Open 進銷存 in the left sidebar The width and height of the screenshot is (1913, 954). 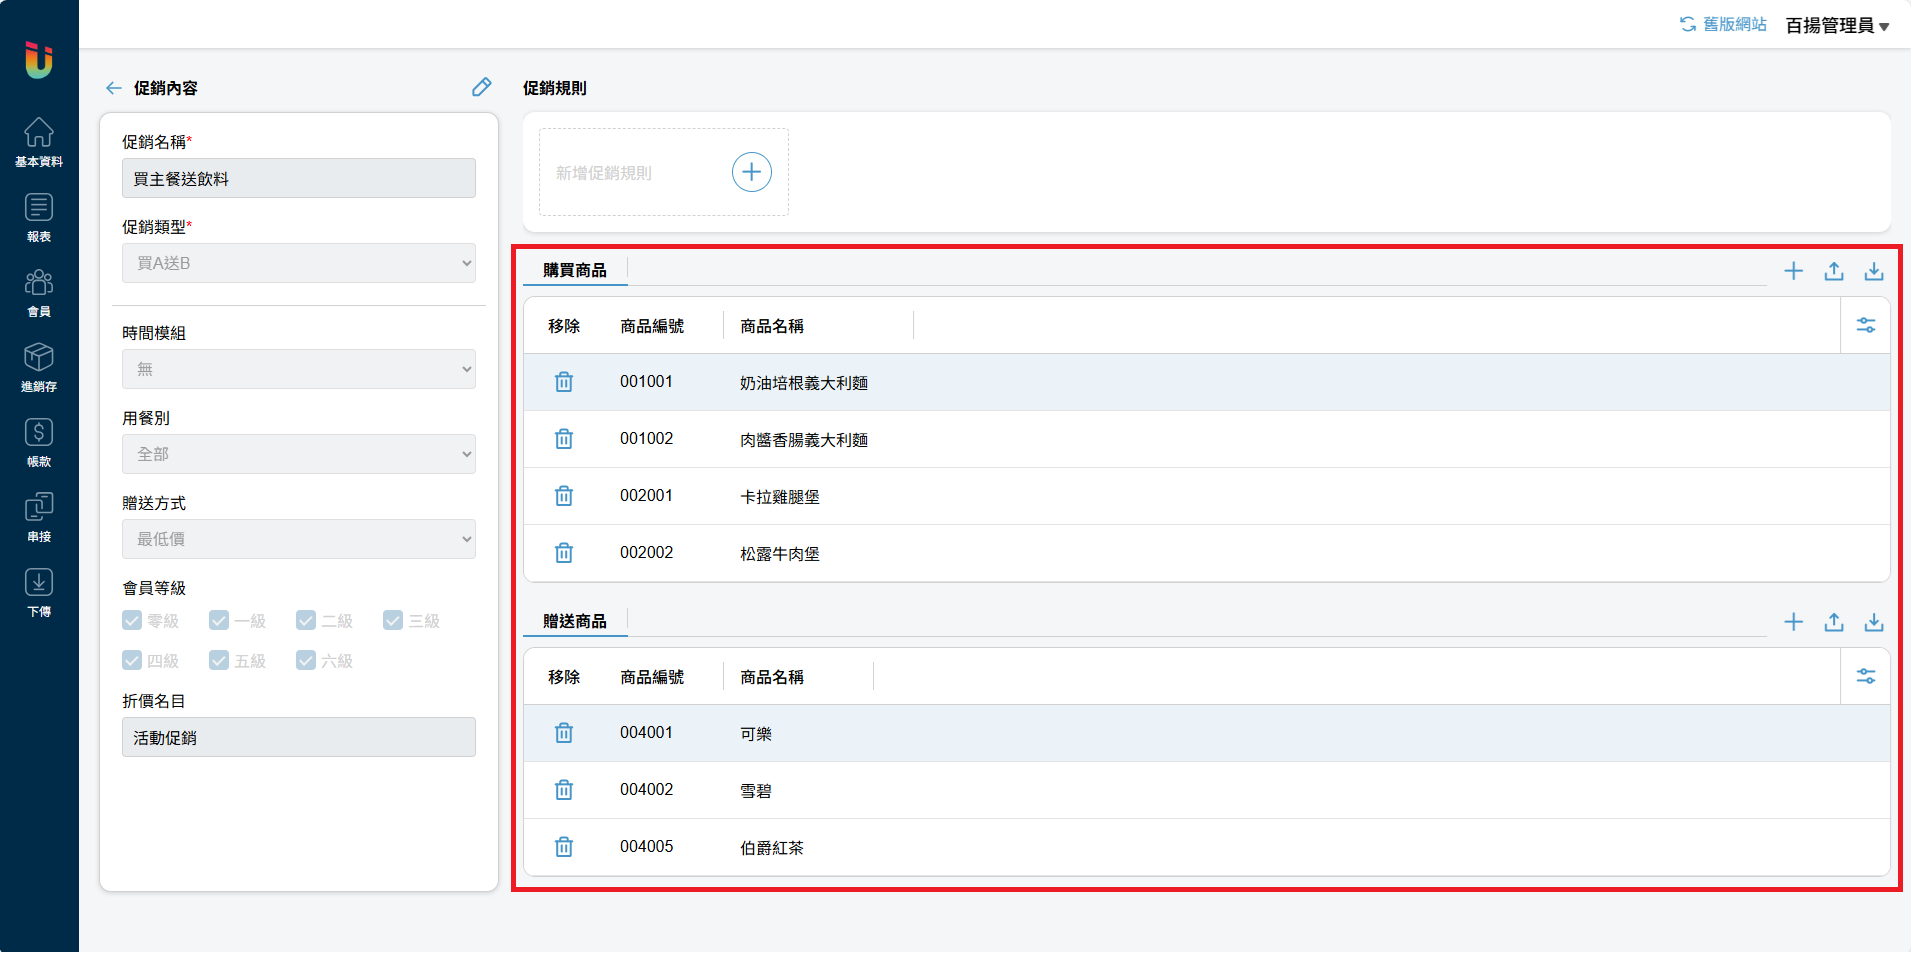(39, 366)
